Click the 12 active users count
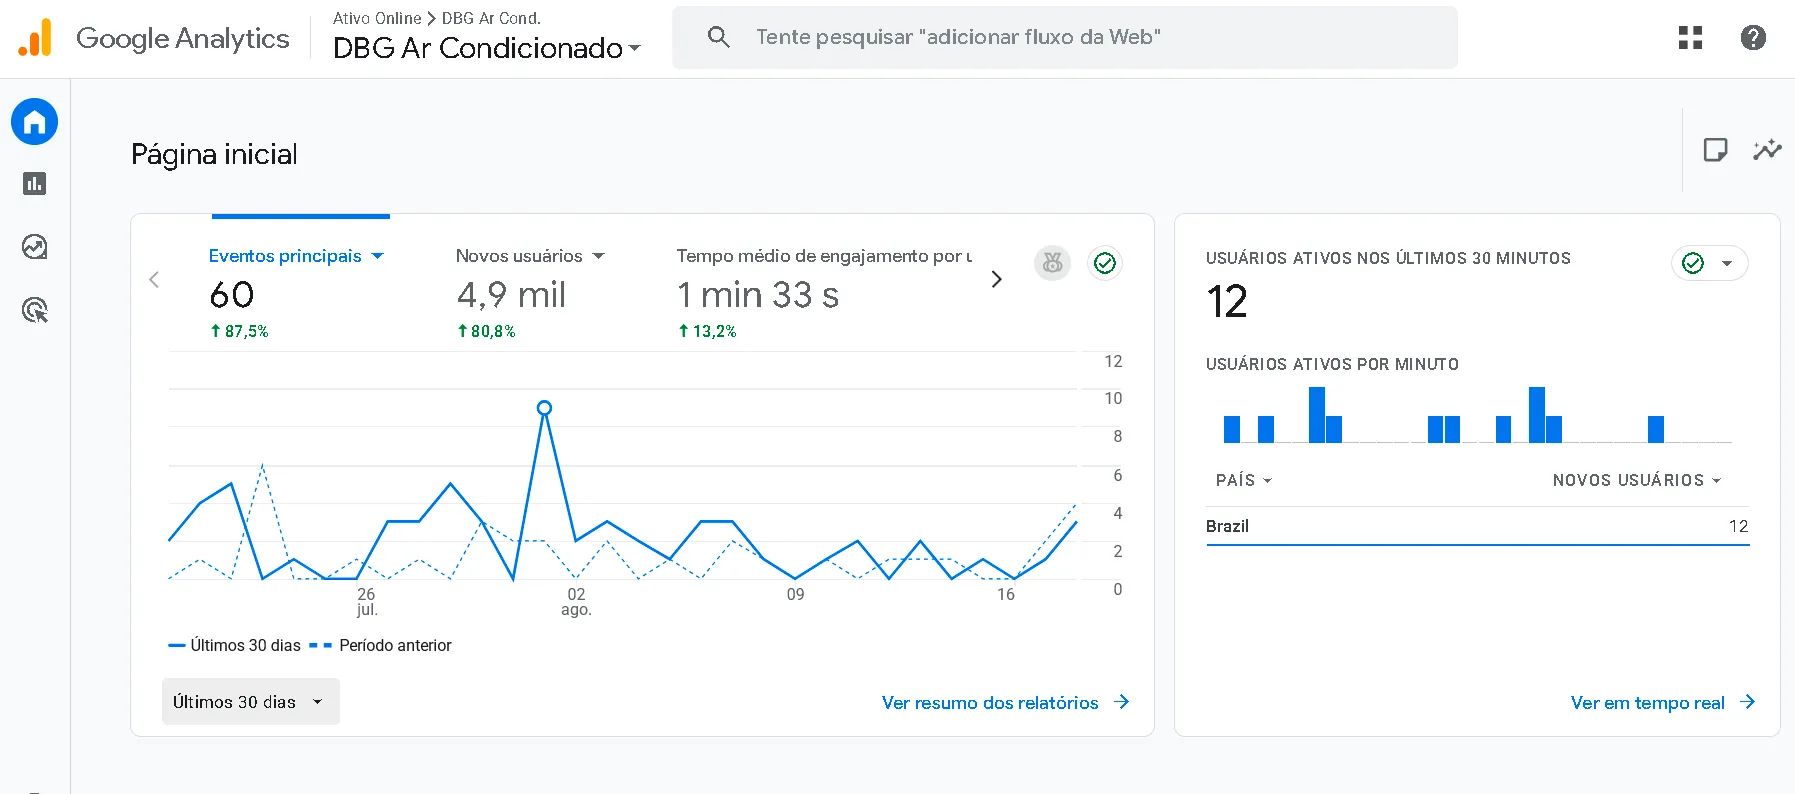This screenshot has width=1795, height=794. pyautogui.click(x=1227, y=302)
